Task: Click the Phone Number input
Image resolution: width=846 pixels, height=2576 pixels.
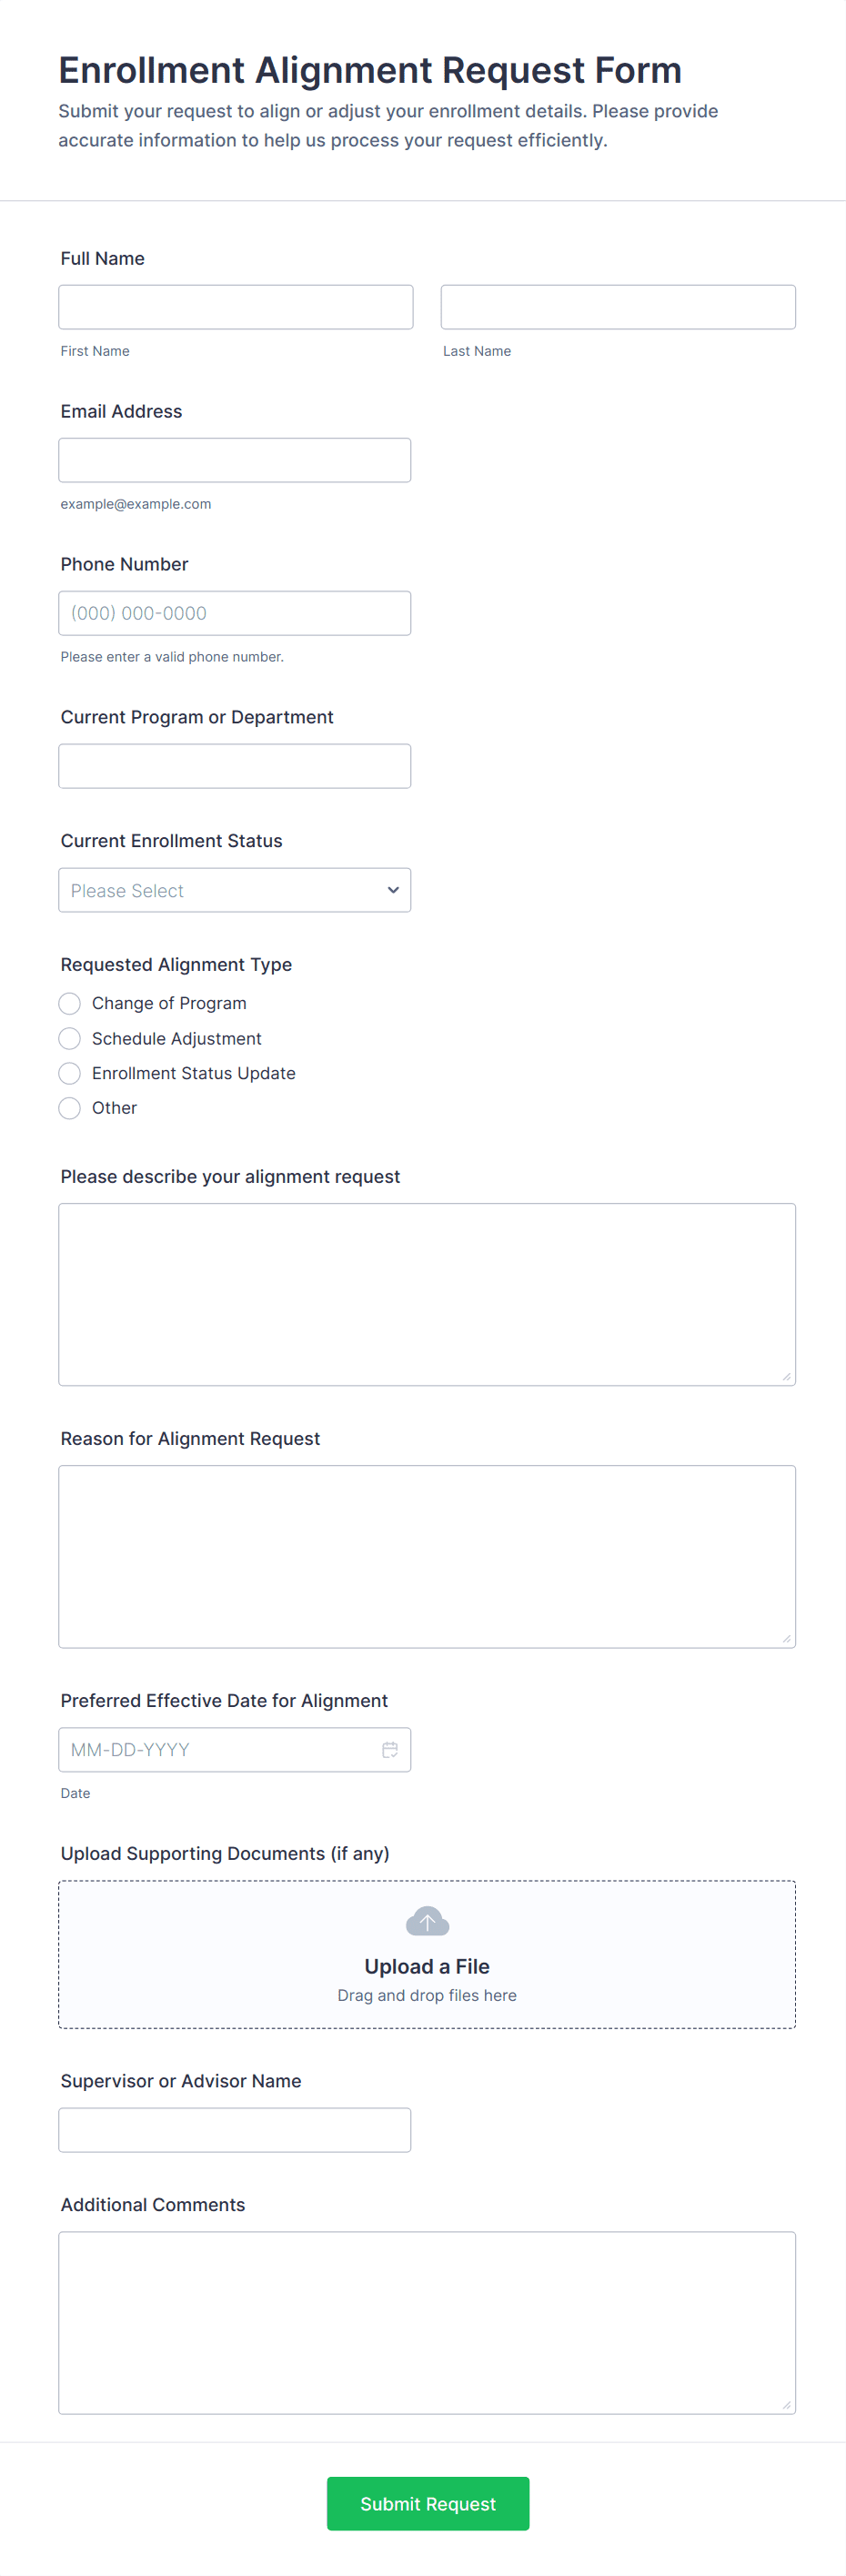Action: click(x=234, y=613)
